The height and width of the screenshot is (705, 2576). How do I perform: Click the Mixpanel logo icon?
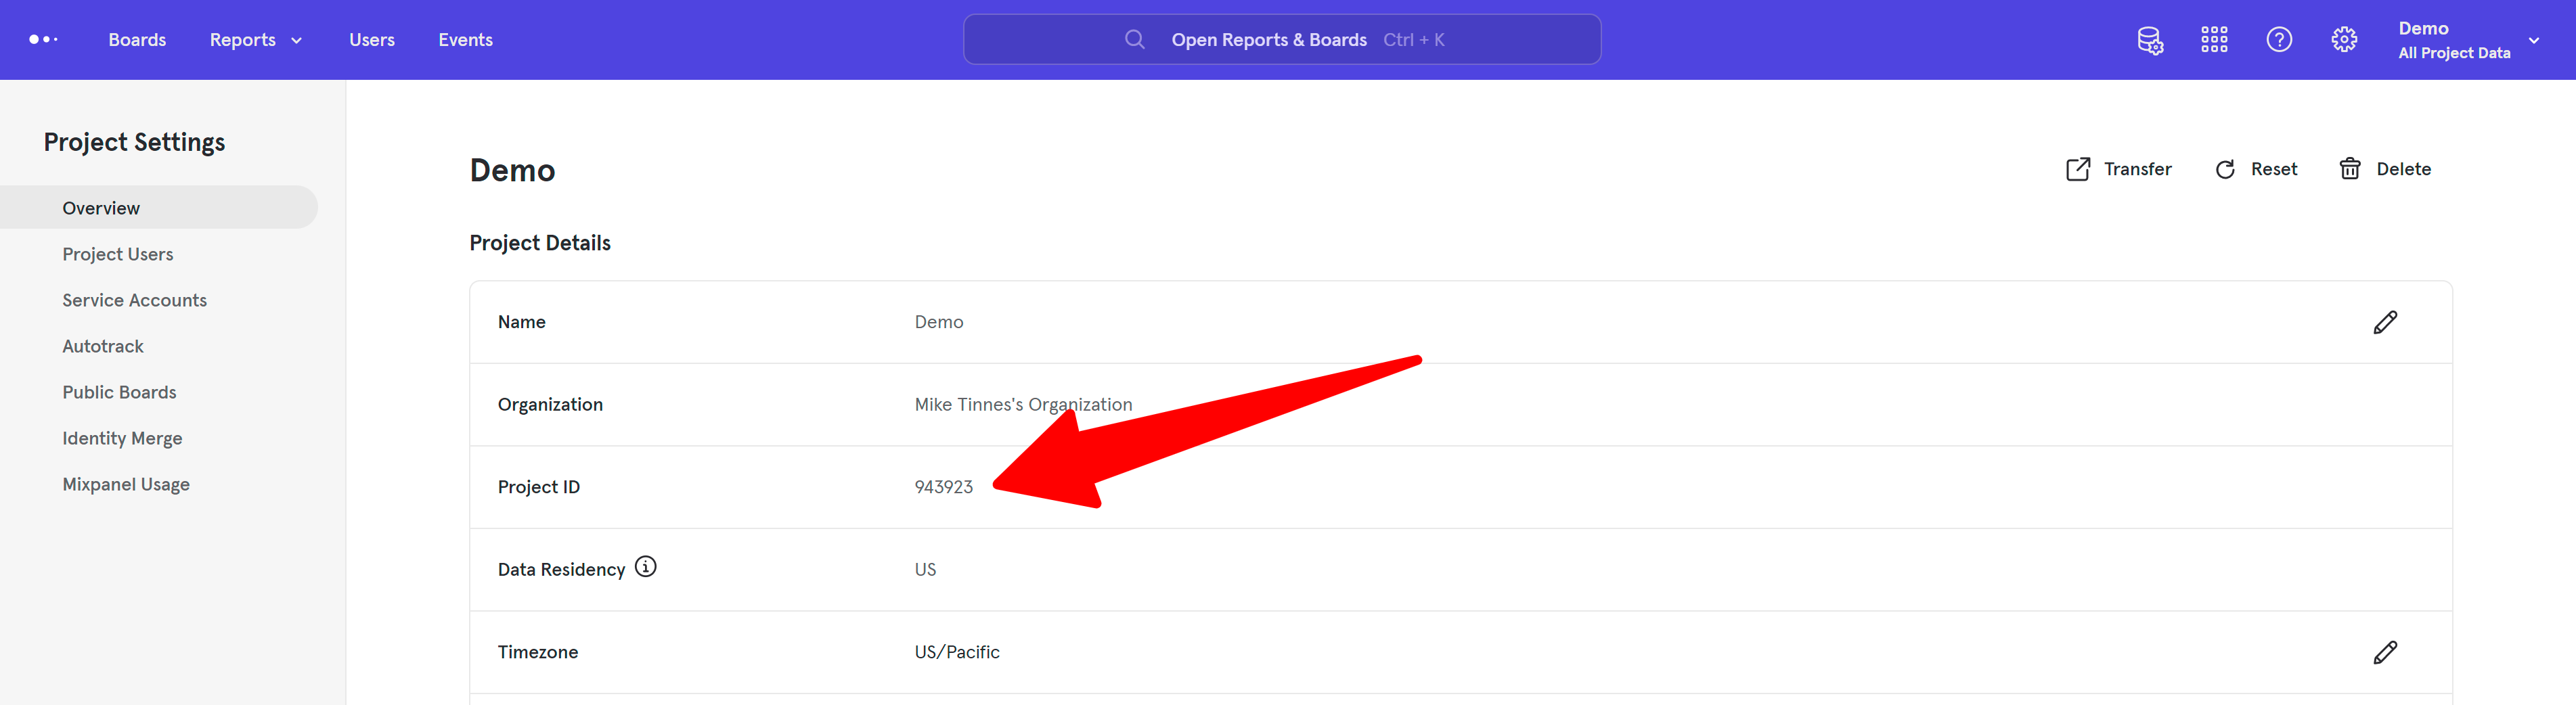(43, 40)
